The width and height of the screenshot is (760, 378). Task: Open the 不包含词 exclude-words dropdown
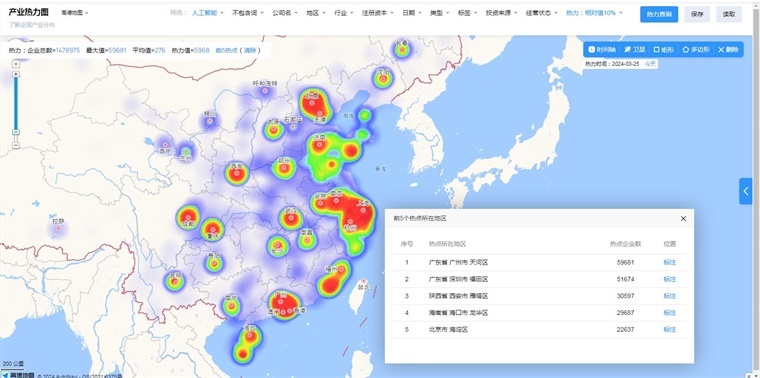[247, 13]
